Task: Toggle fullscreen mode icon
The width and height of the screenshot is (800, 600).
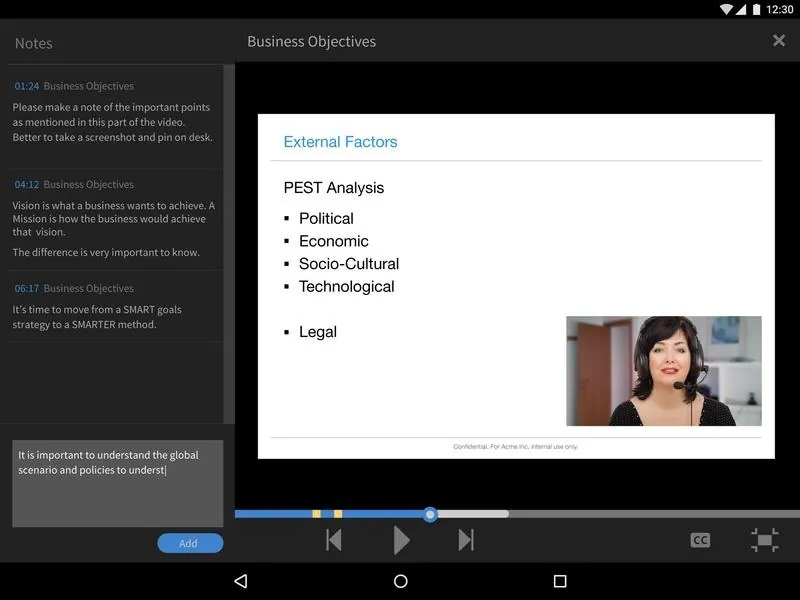Action: pyautogui.click(x=764, y=540)
